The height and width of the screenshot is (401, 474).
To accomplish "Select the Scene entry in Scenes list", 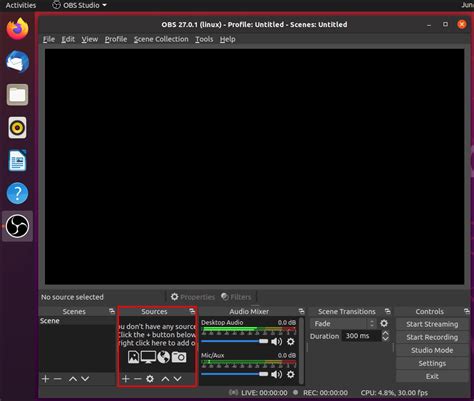I will (x=77, y=321).
